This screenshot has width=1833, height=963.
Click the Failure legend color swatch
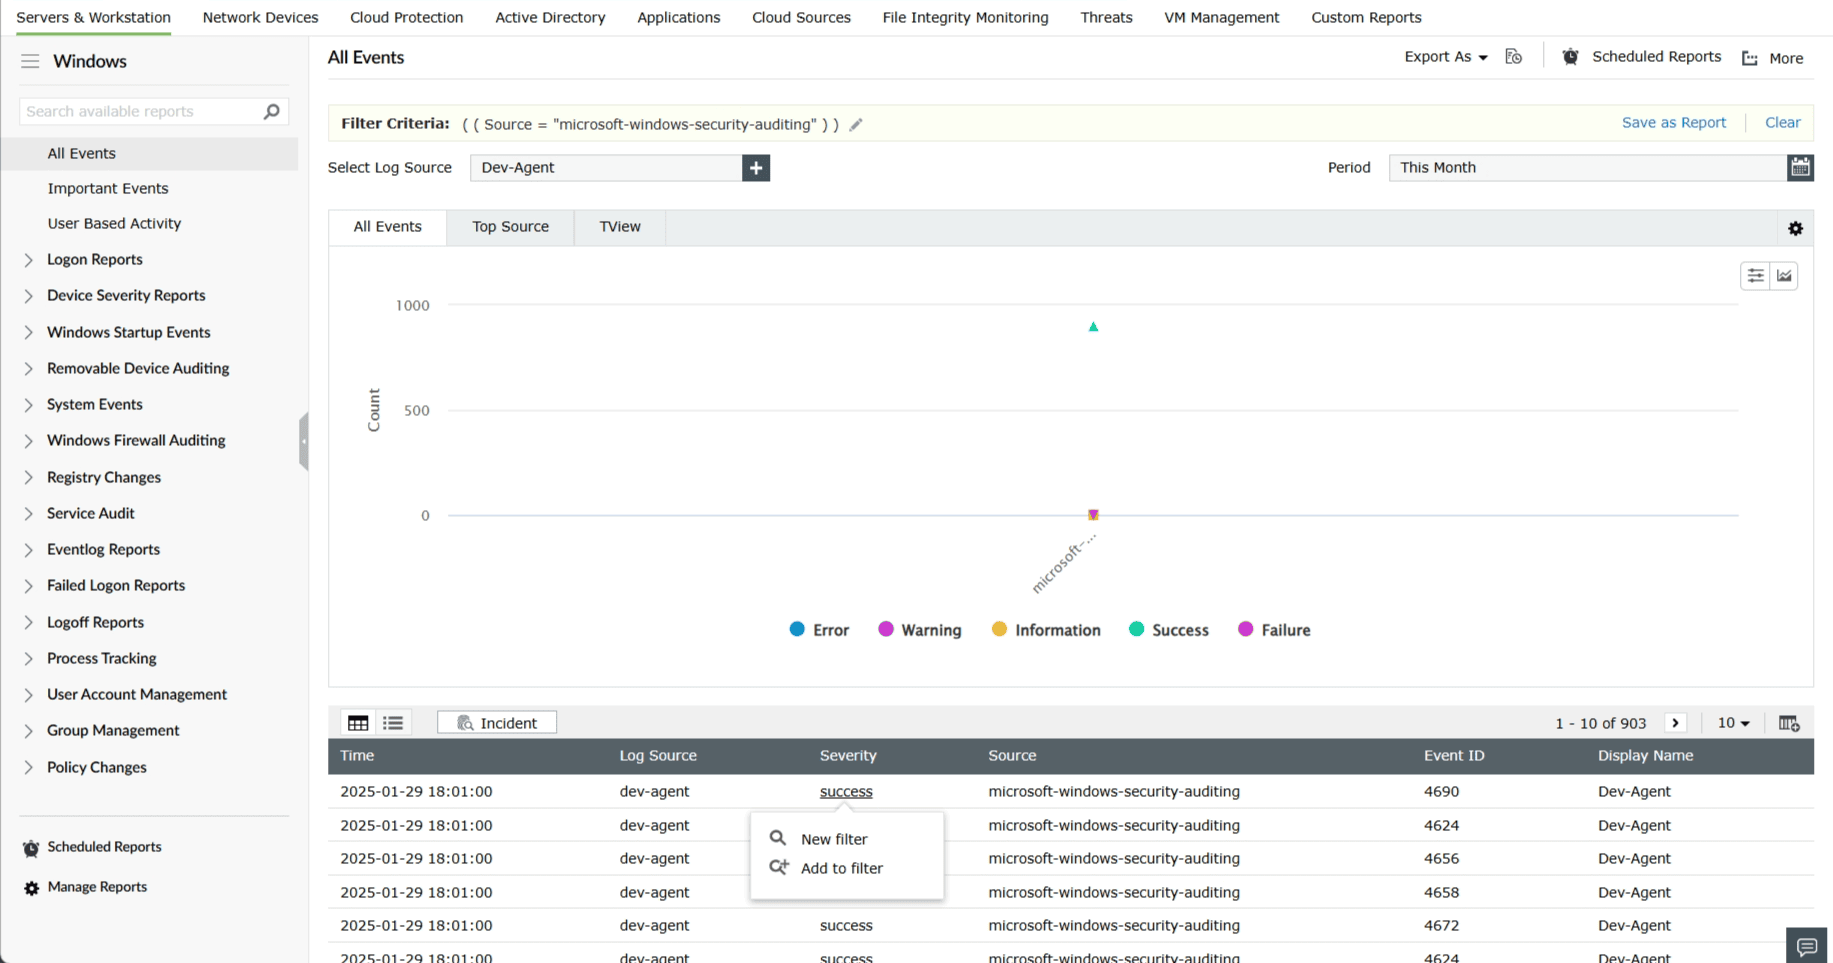pyautogui.click(x=1245, y=629)
